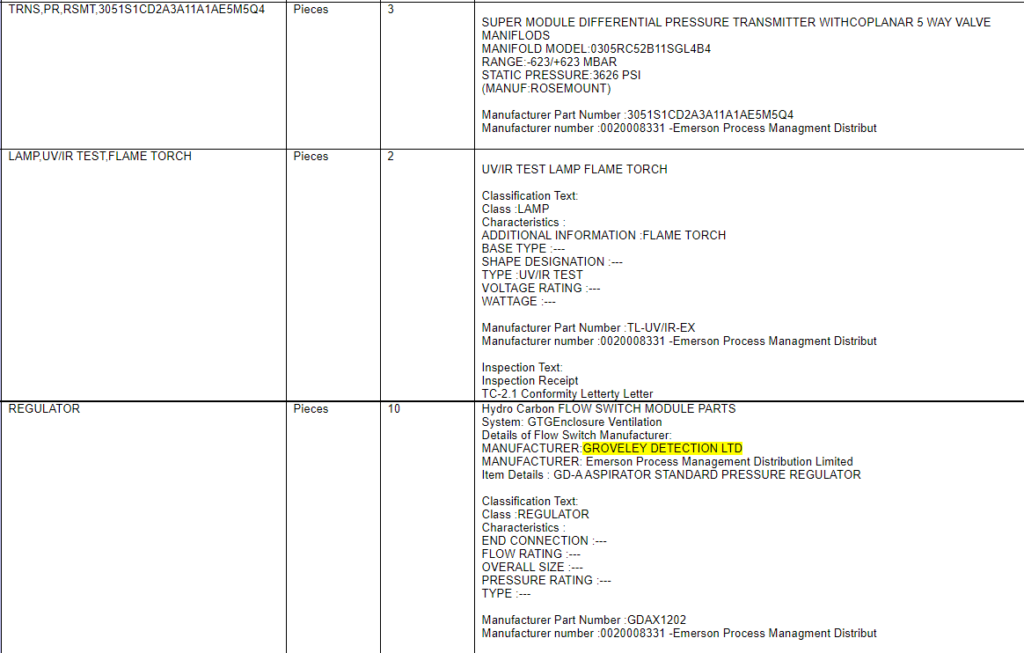
Task: Click the highlighted GROVELEY DETECTION LTD text
Action: [662, 449]
